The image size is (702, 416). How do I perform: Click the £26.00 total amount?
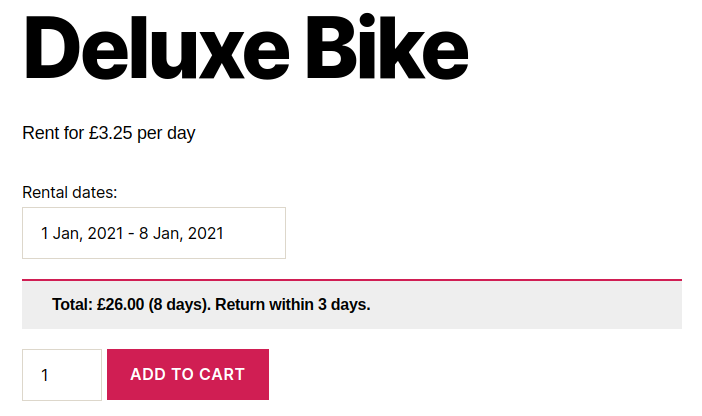coord(120,305)
